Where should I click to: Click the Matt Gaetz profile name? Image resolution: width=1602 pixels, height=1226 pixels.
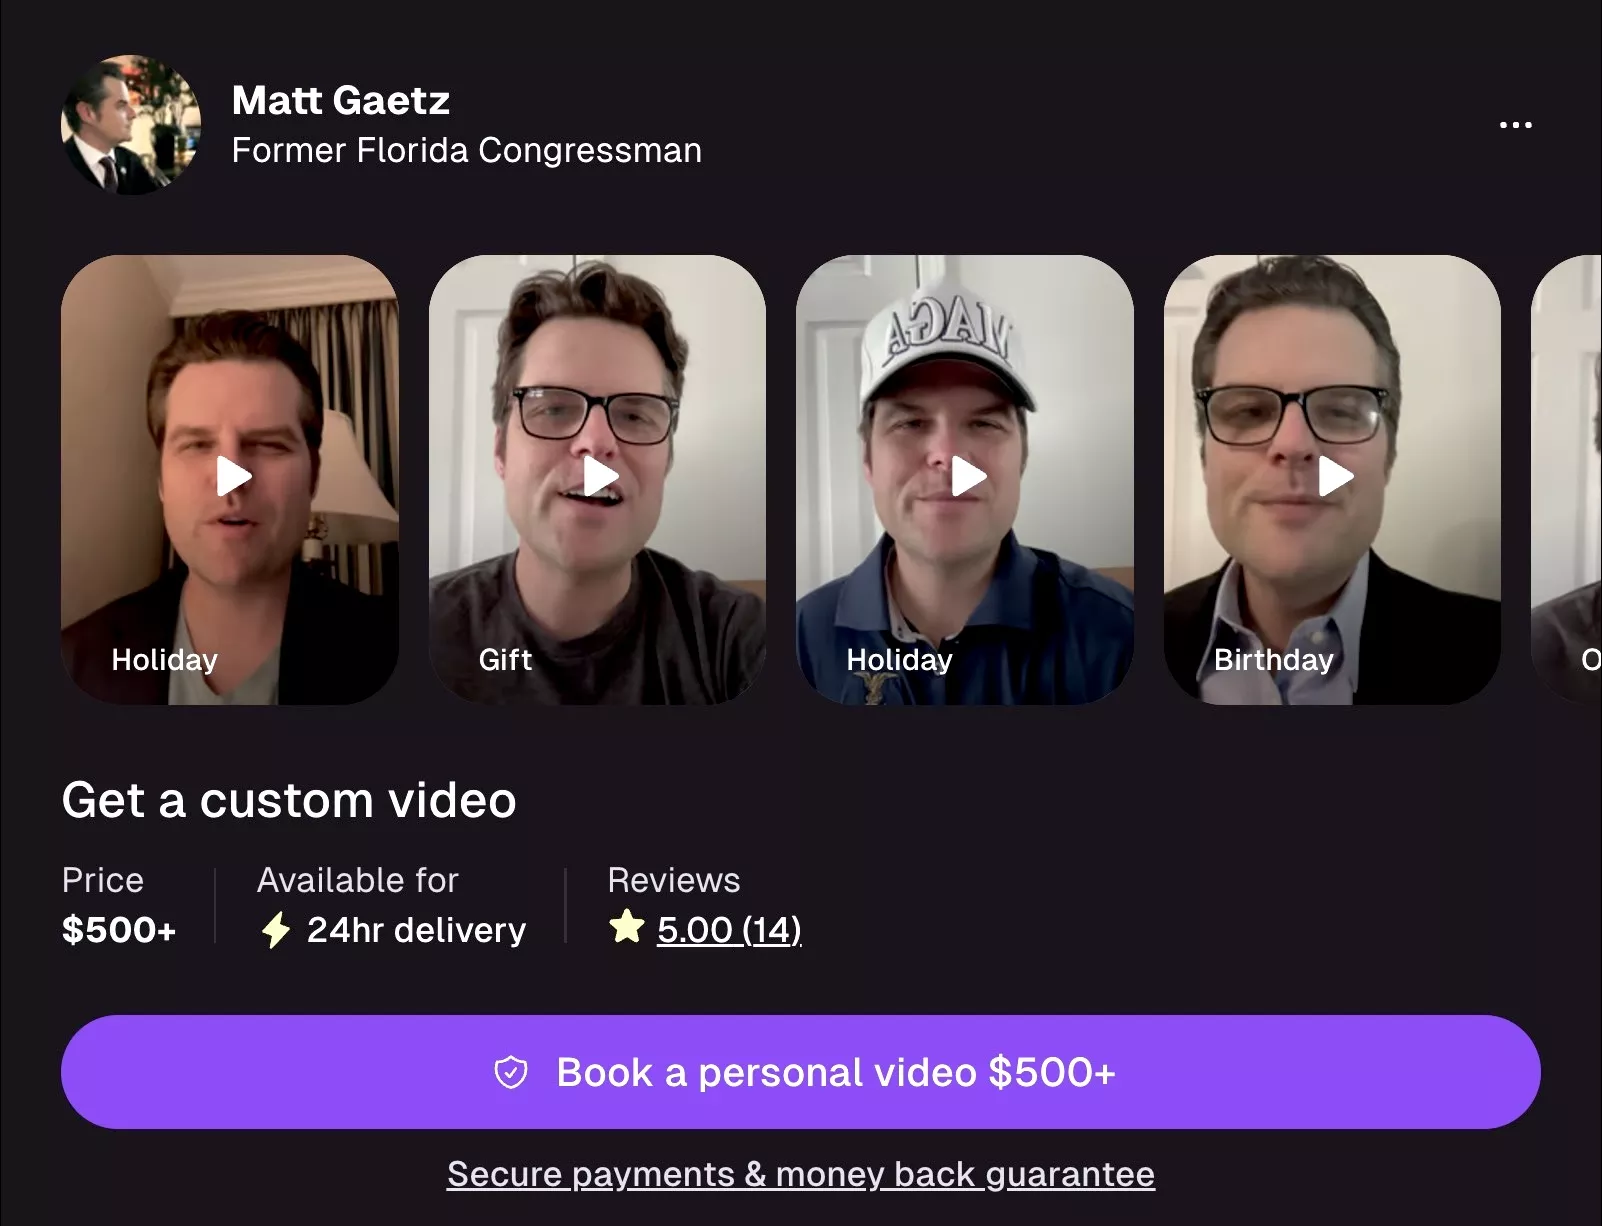(x=341, y=100)
